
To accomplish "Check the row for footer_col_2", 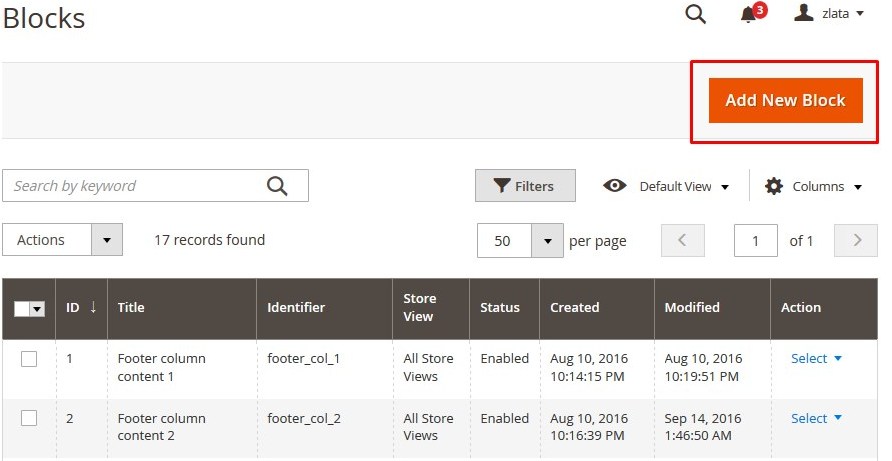I will [x=29, y=418].
